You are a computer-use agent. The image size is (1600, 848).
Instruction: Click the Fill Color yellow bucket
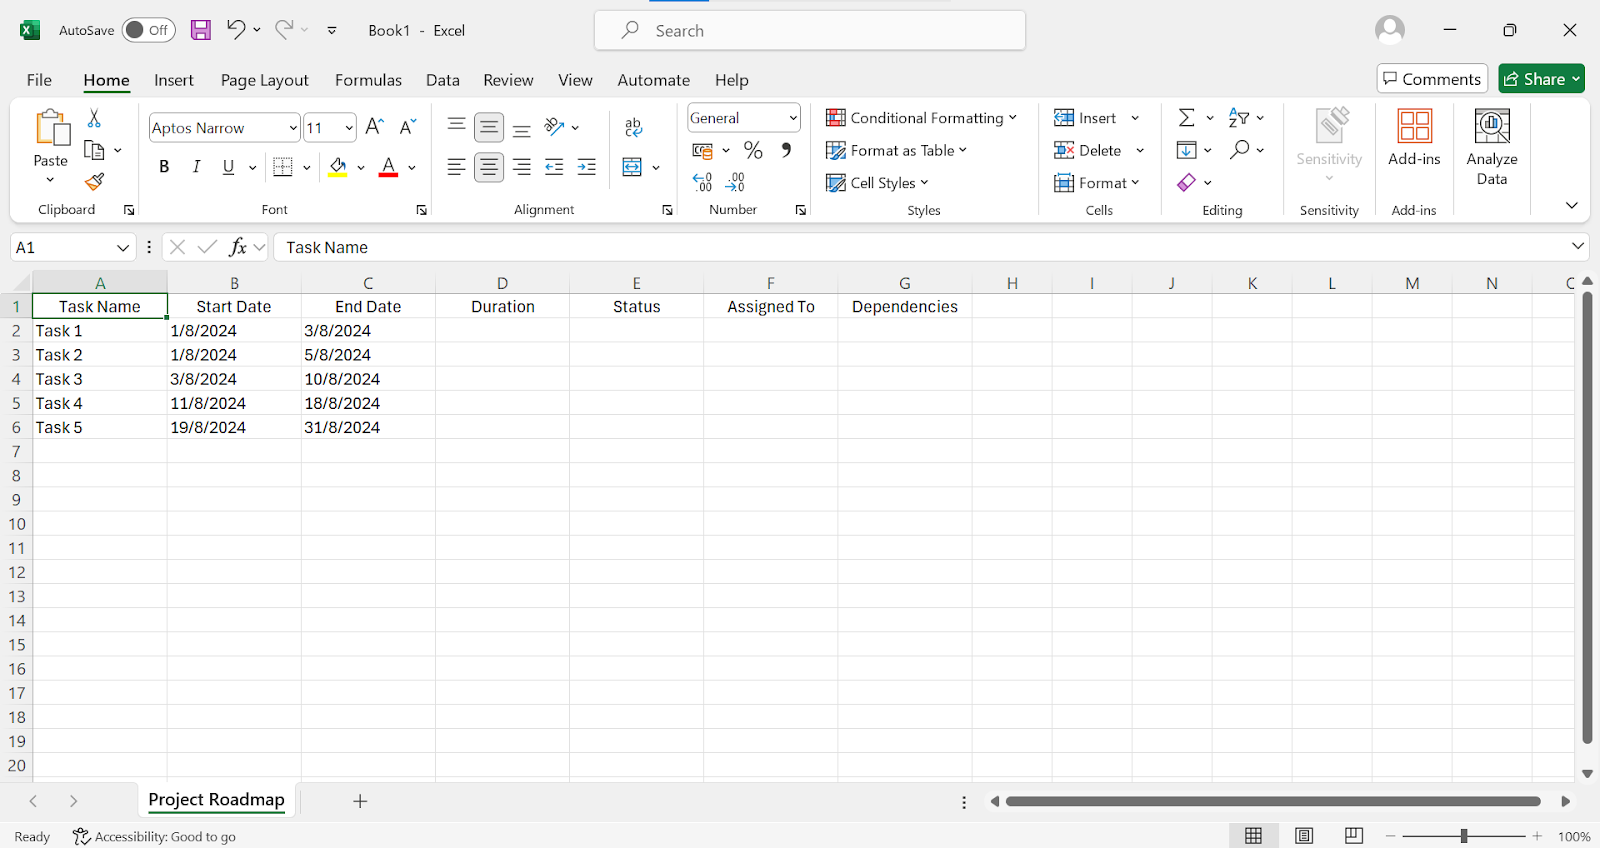click(338, 167)
